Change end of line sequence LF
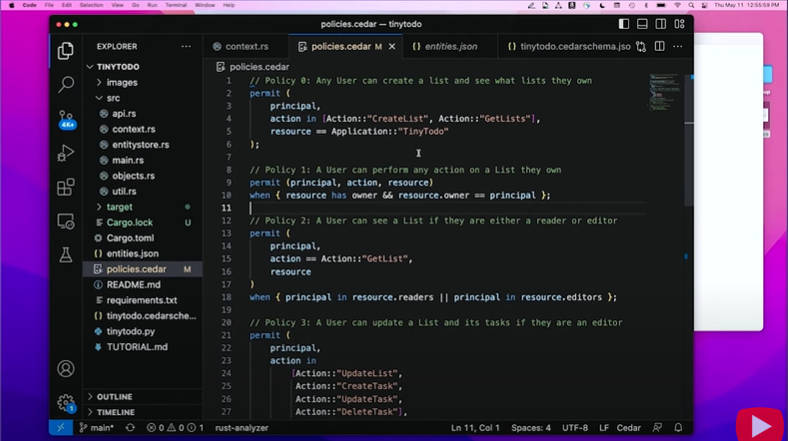Image resolution: width=788 pixels, height=441 pixels. (x=604, y=428)
